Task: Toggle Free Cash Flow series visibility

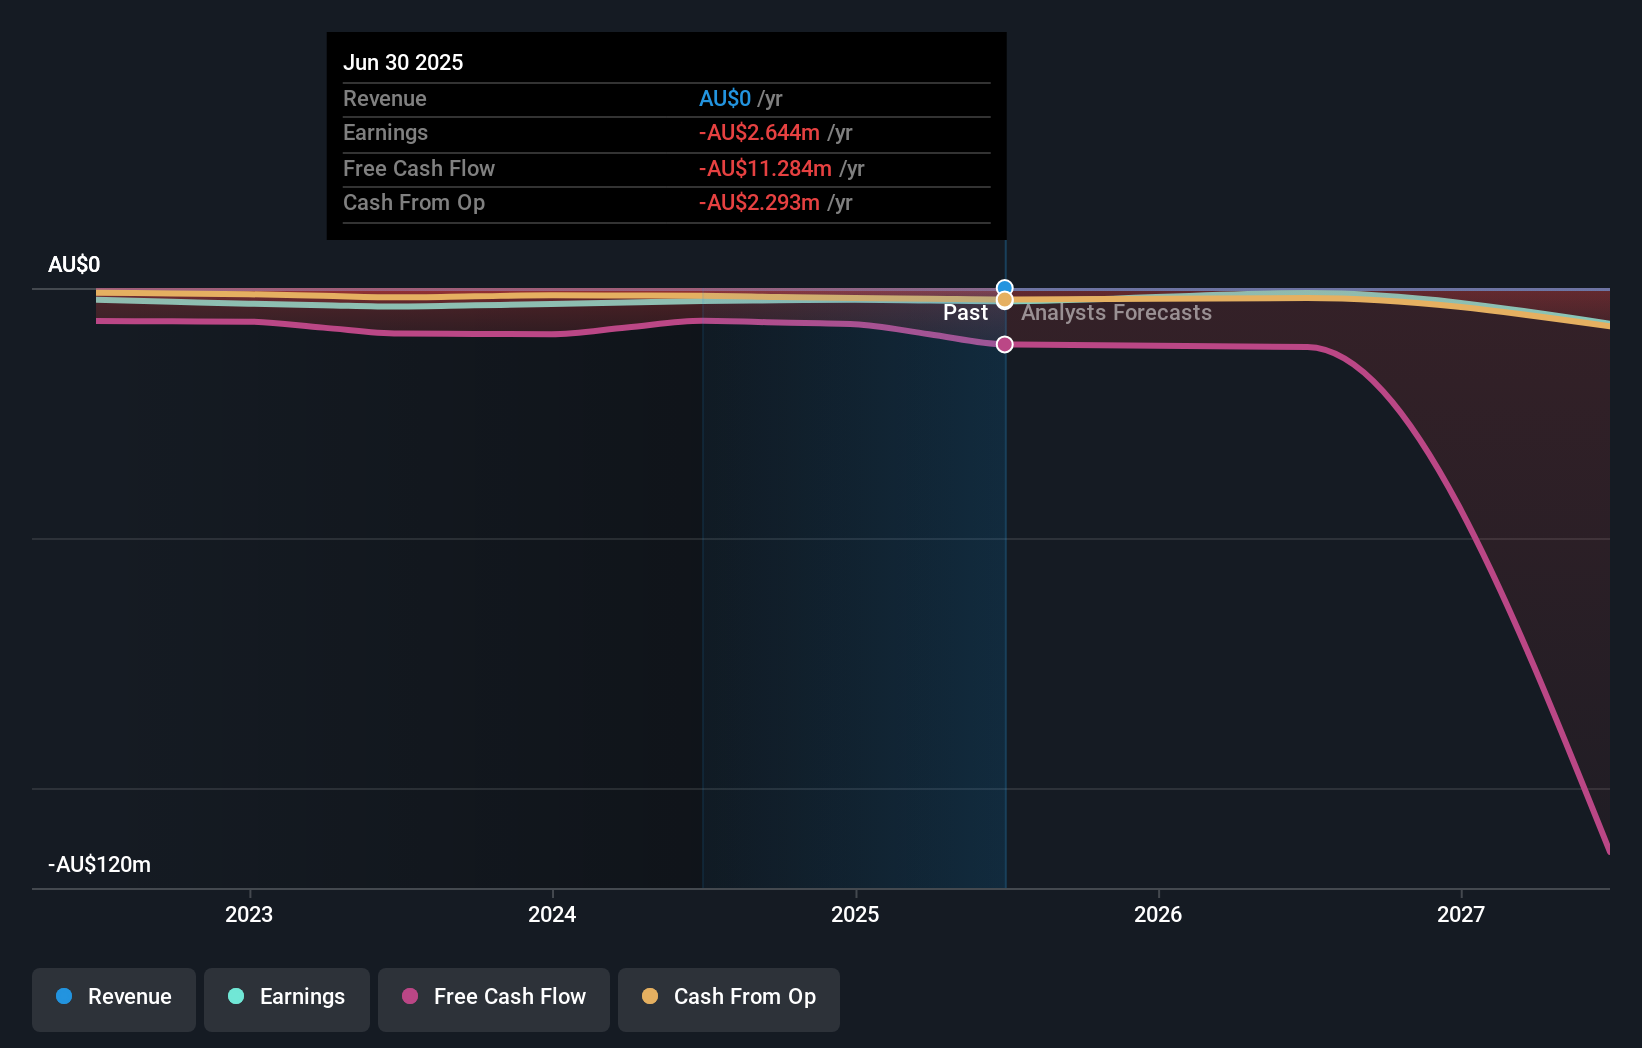Action: click(493, 999)
